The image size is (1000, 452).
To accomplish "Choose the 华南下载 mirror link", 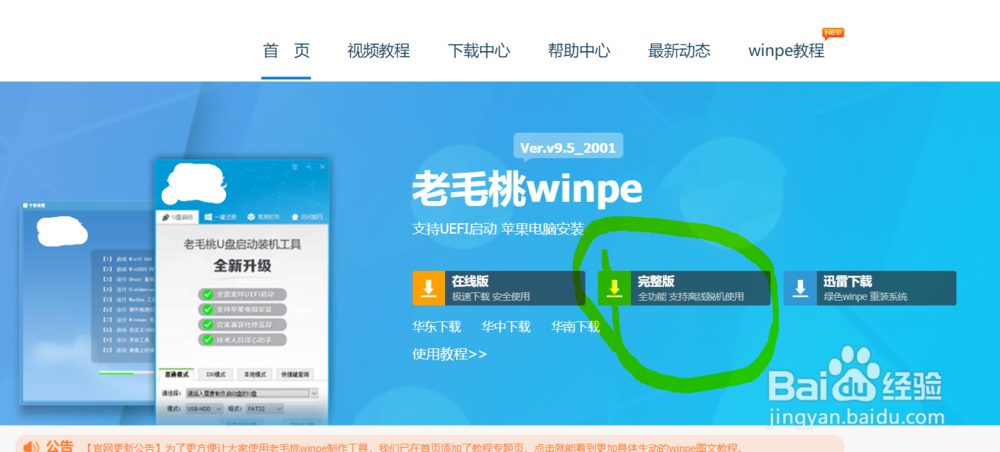I will (575, 327).
